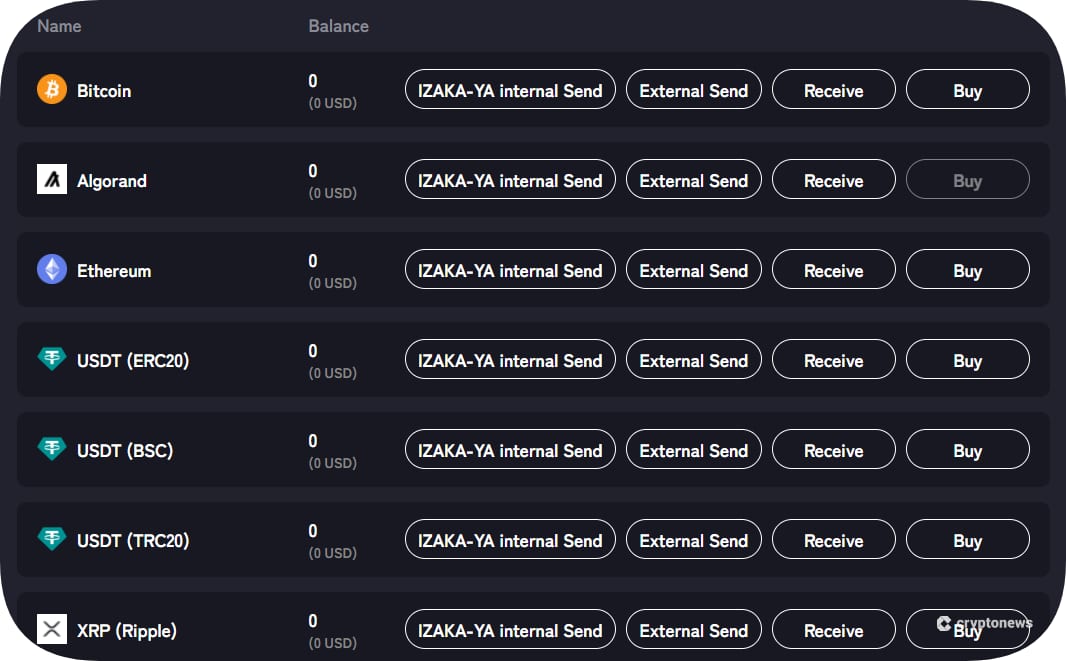Click the (0 USD) amount under Algorand balance
Screen dimensions: 1066x661
(x=332, y=193)
